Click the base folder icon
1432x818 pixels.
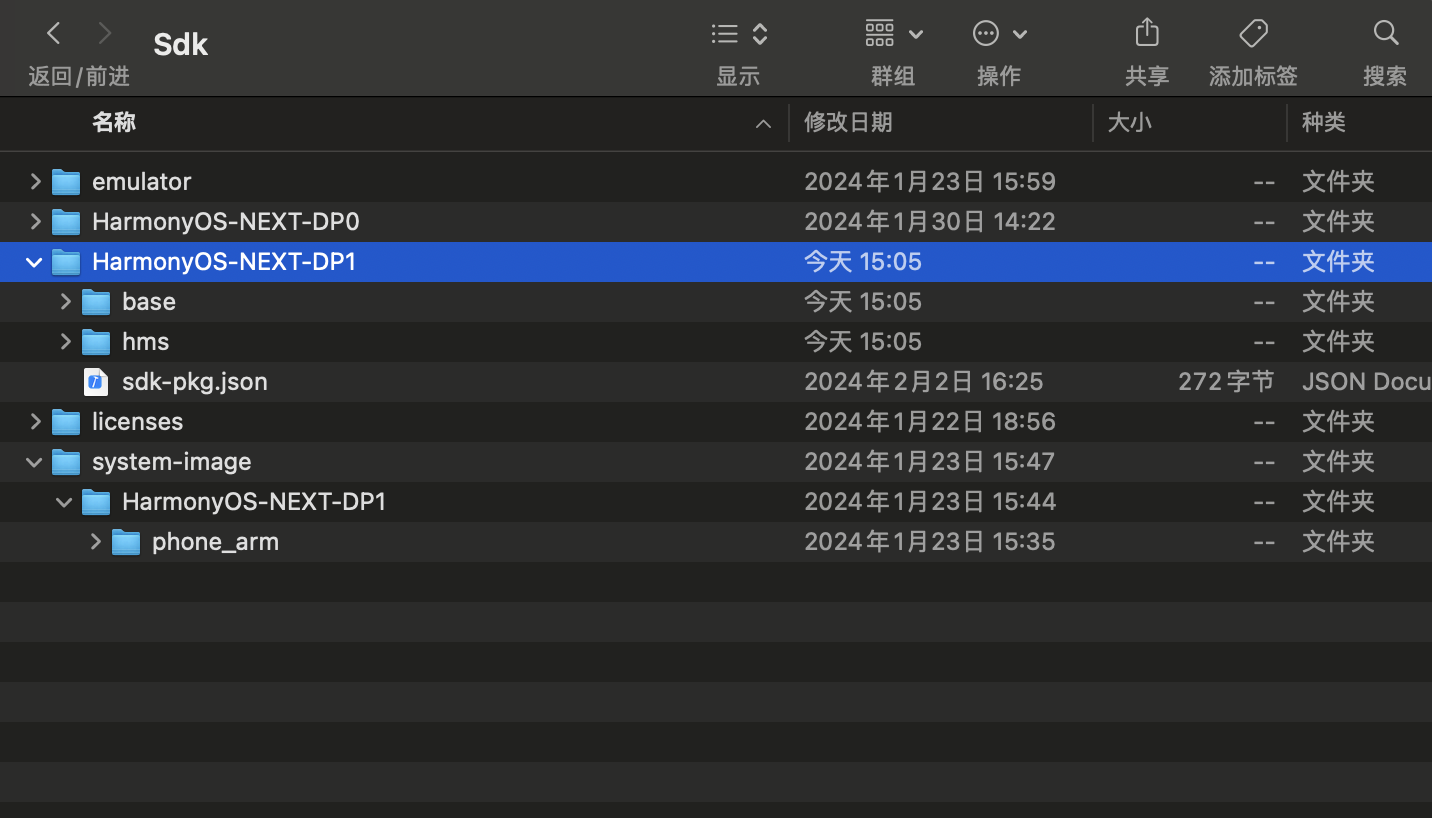click(96, 302)
